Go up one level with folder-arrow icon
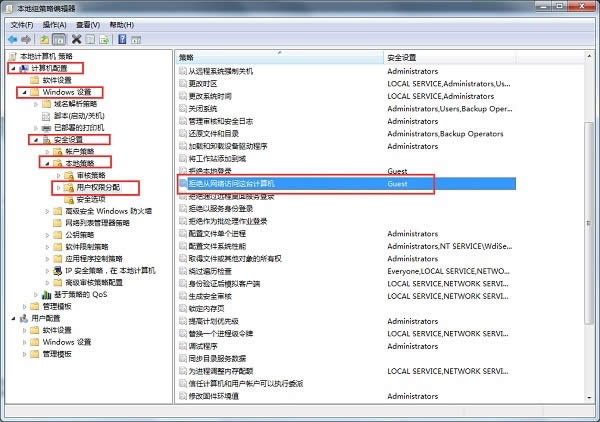This screenshot has height=422, width=600. (x=45, y=39)
